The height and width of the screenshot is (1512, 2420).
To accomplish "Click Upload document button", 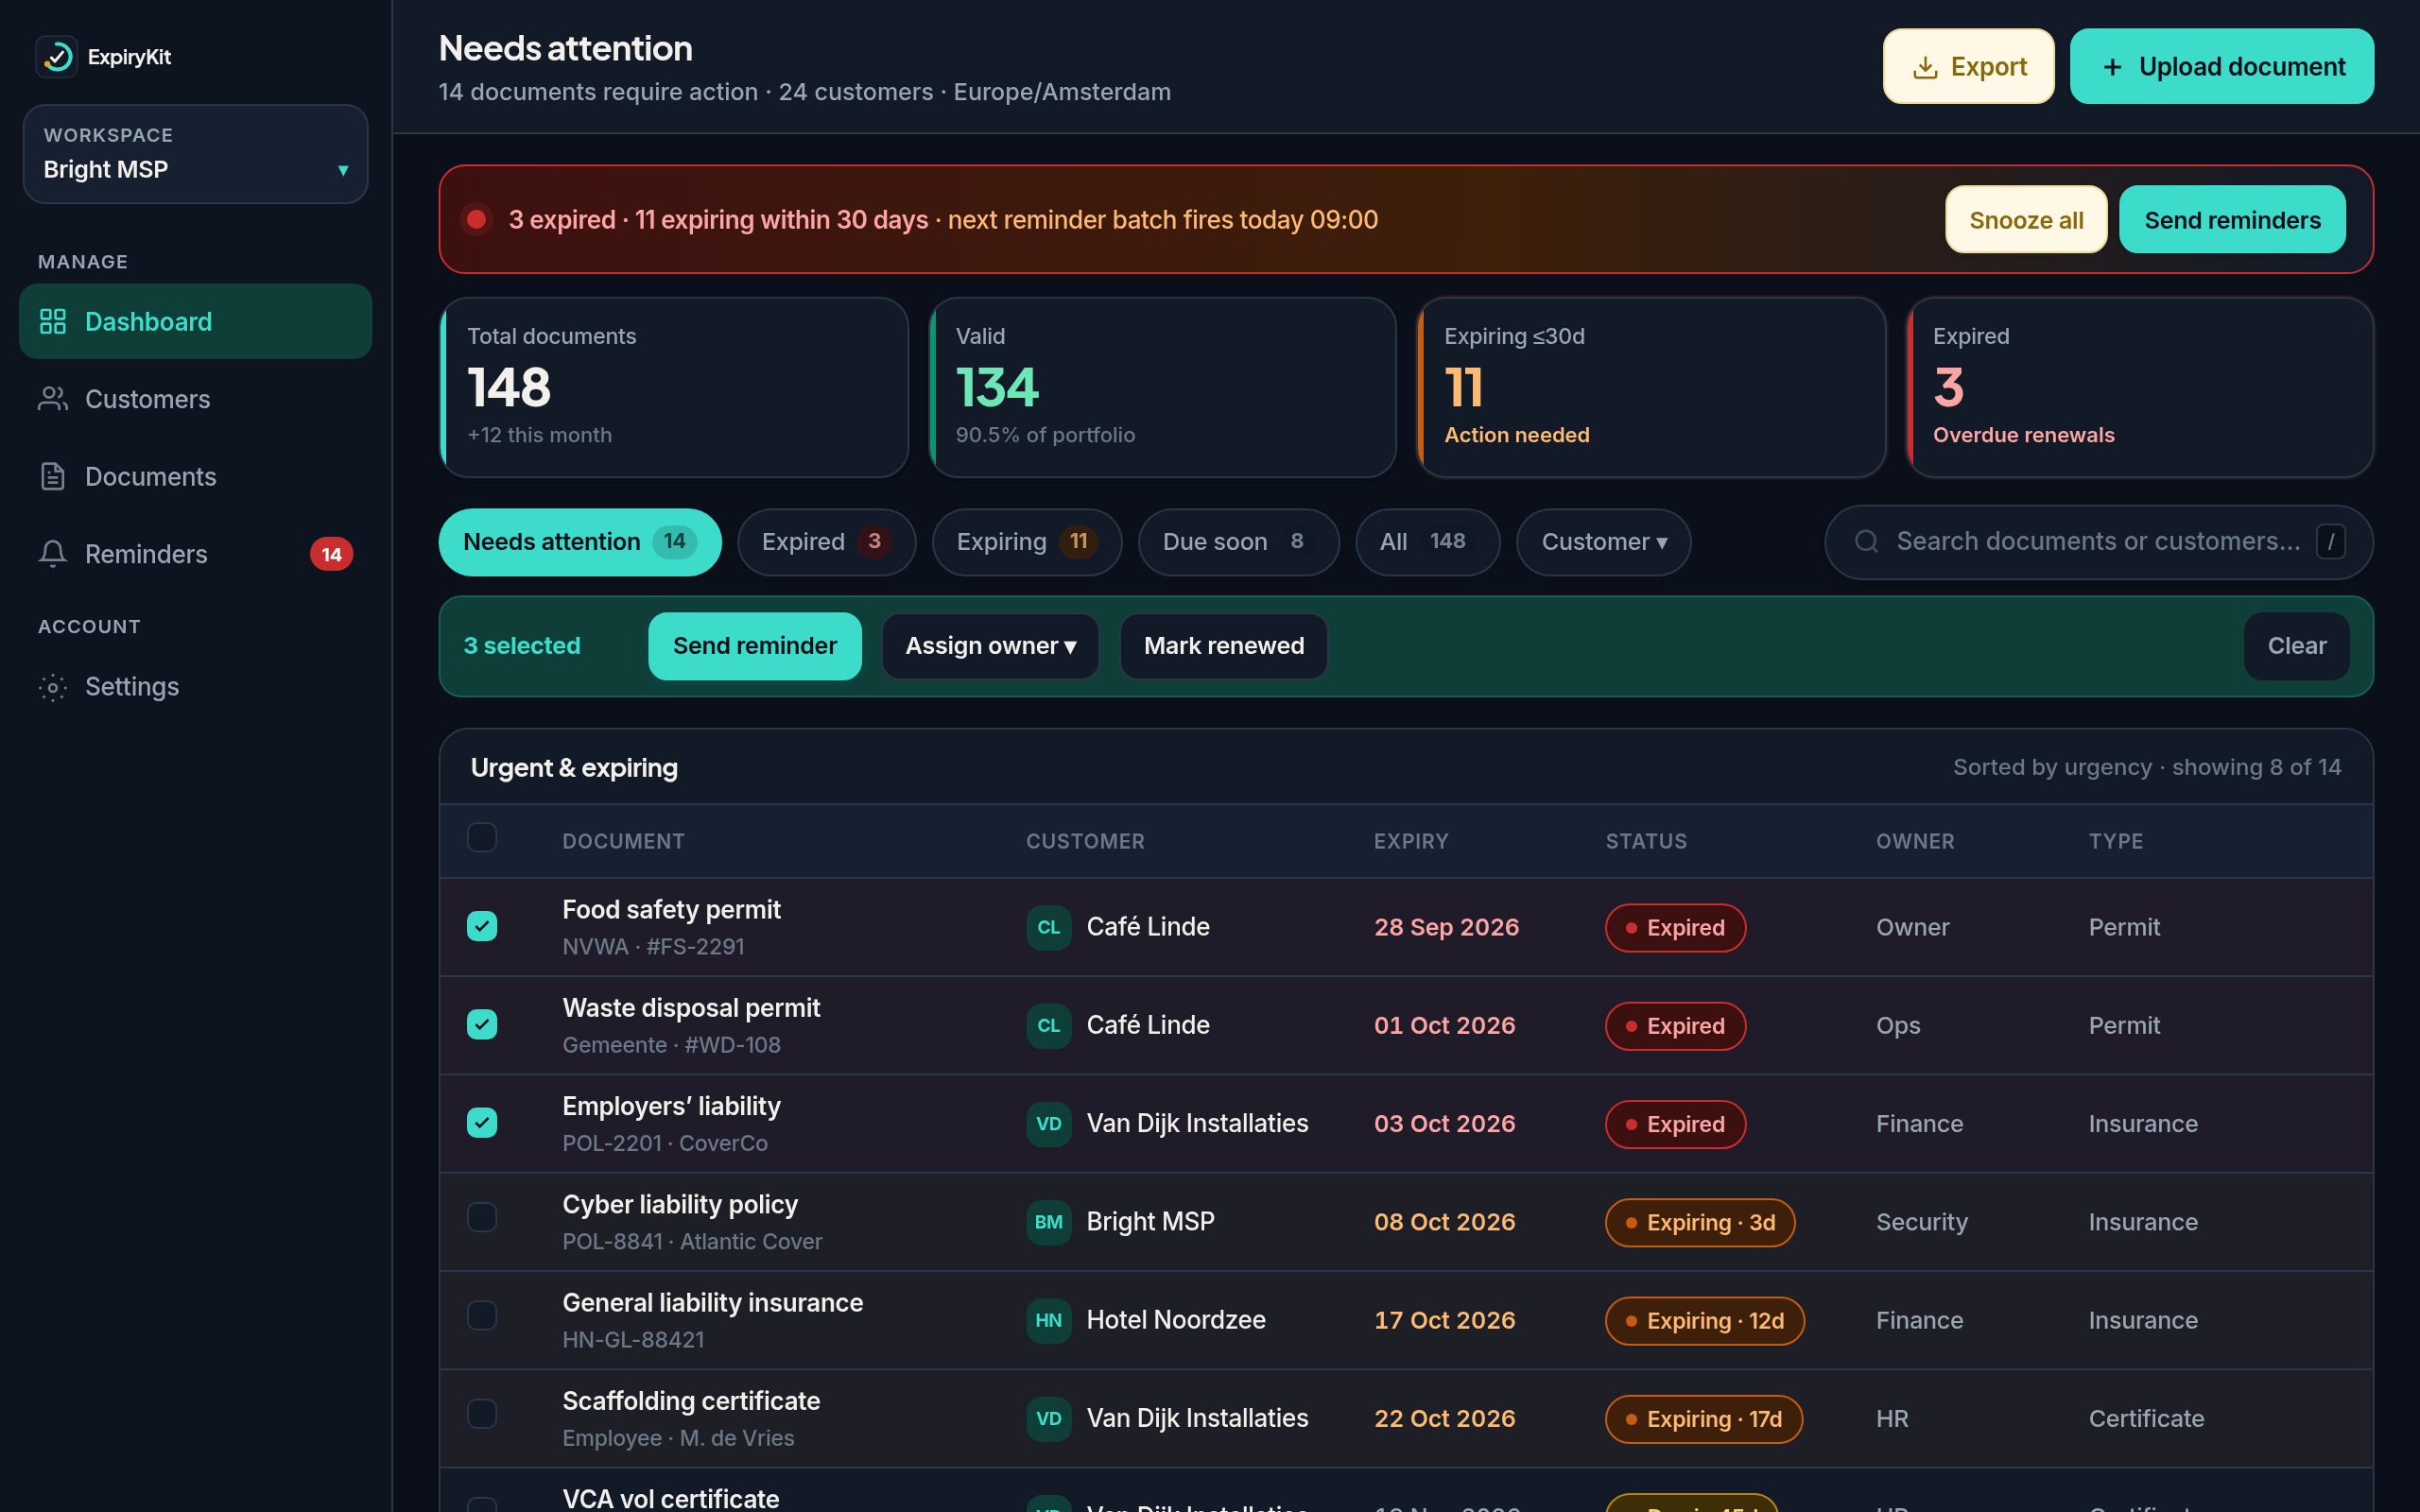I will (x=2221, y=66).
